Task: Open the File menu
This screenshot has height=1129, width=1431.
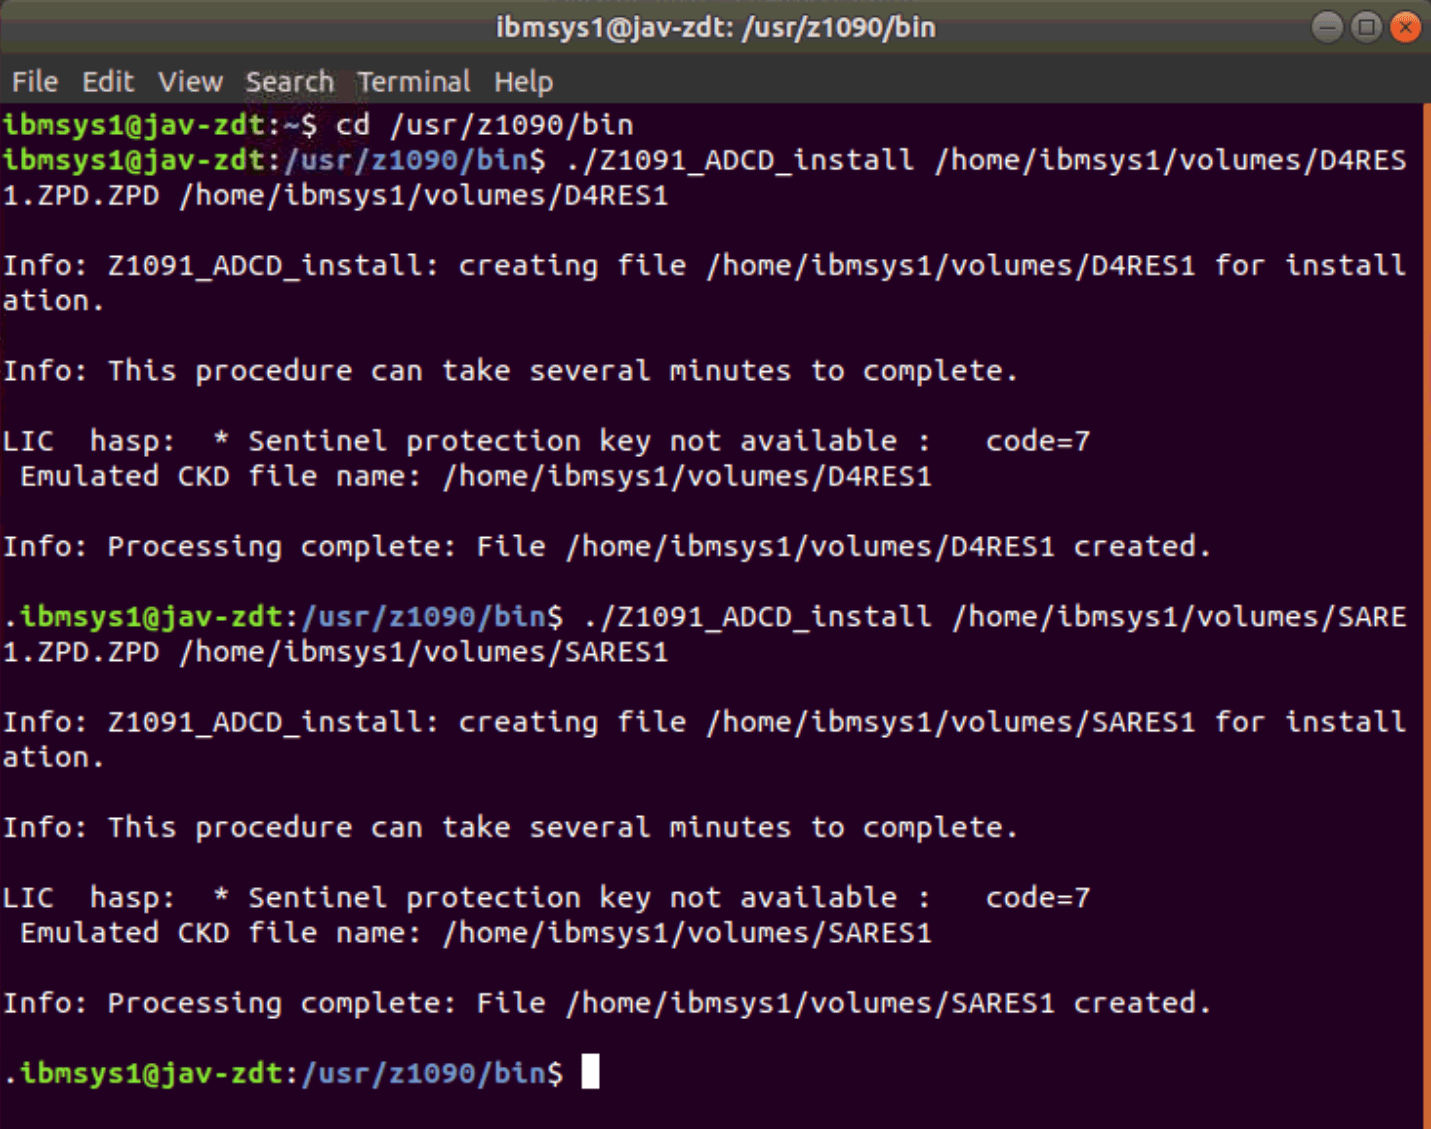Action: pyautogui.click(x=35, y=81)
